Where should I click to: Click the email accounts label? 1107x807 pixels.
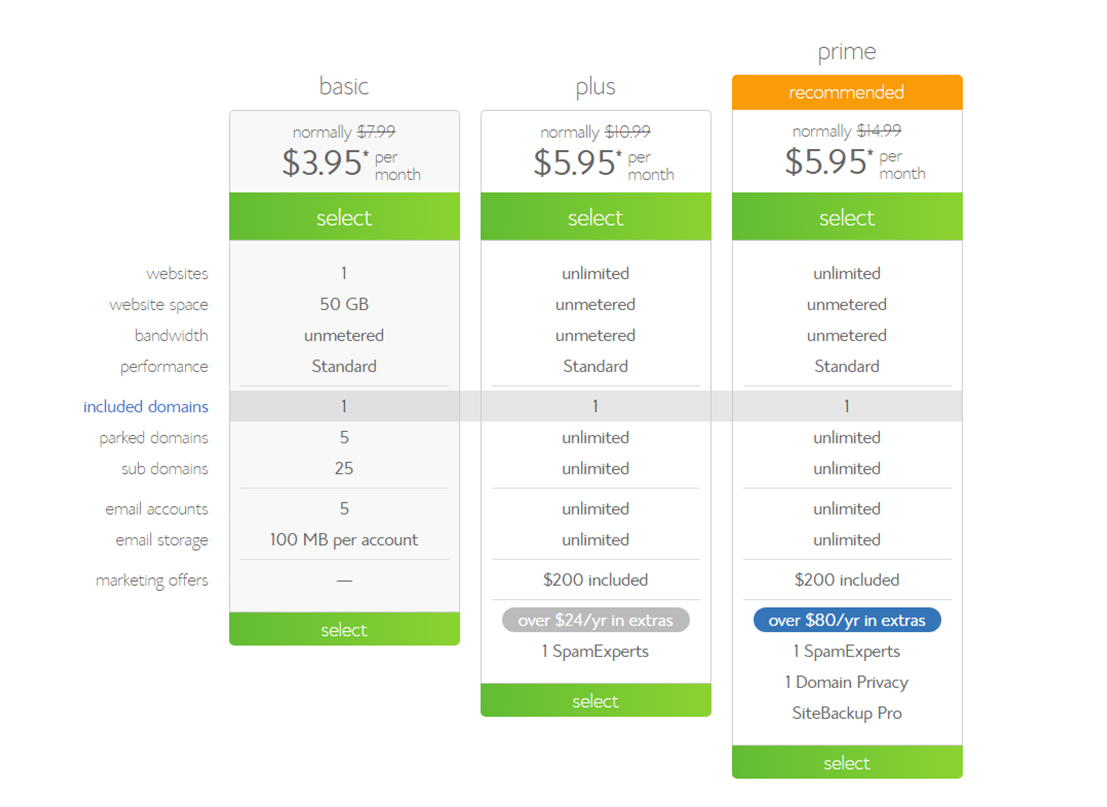tap(157, 509)
